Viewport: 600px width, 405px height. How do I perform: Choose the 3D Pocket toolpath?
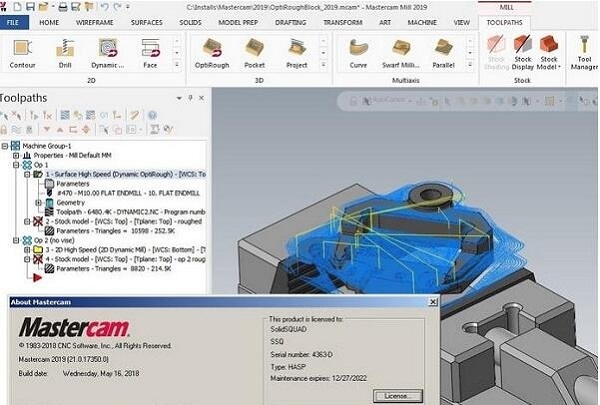(x=254, y=54)
